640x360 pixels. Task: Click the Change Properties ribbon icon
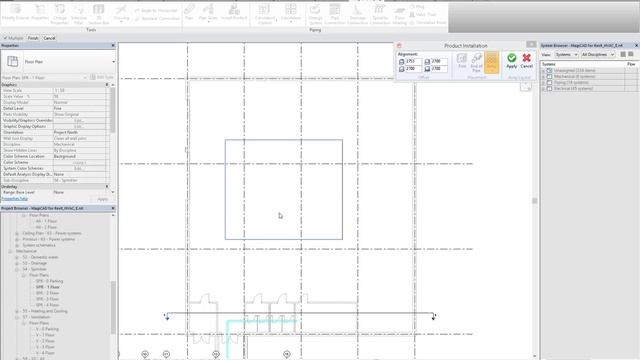click(60, 14)
